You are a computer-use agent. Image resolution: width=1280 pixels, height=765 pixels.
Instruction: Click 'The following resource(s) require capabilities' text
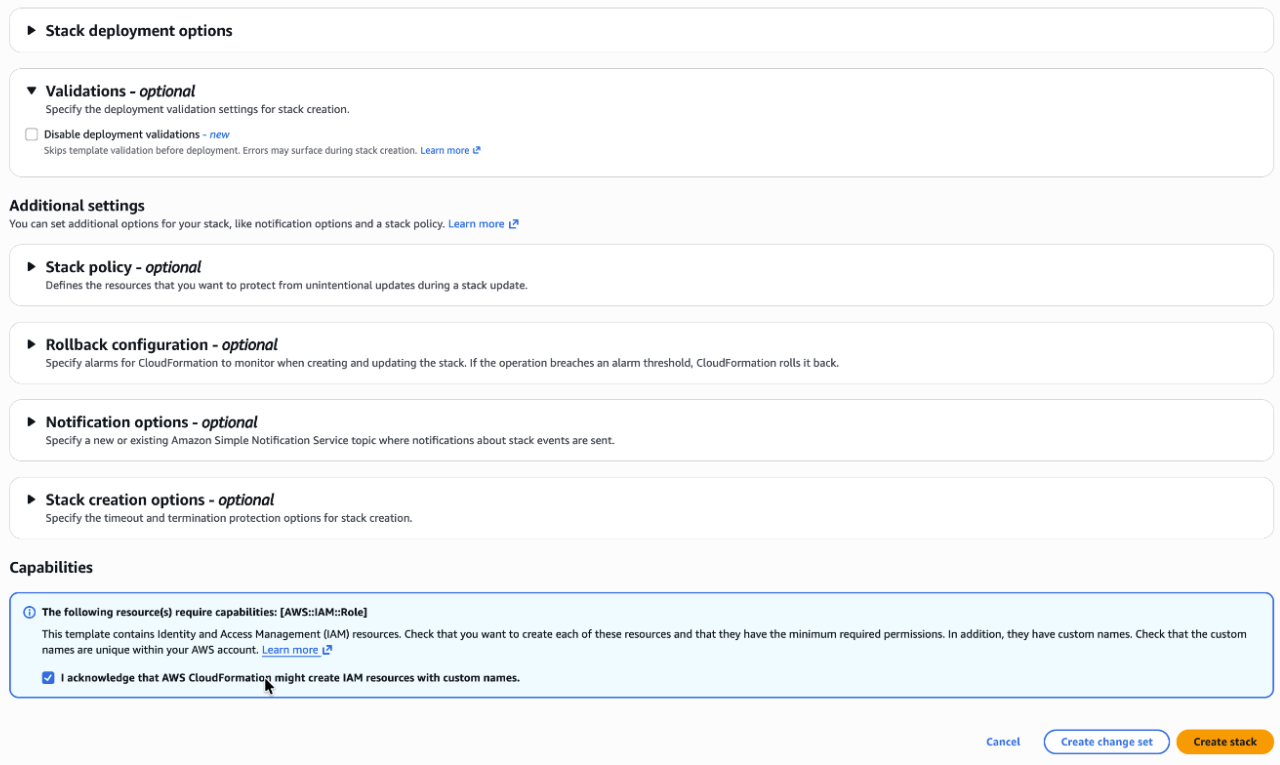tap(205, 612)
